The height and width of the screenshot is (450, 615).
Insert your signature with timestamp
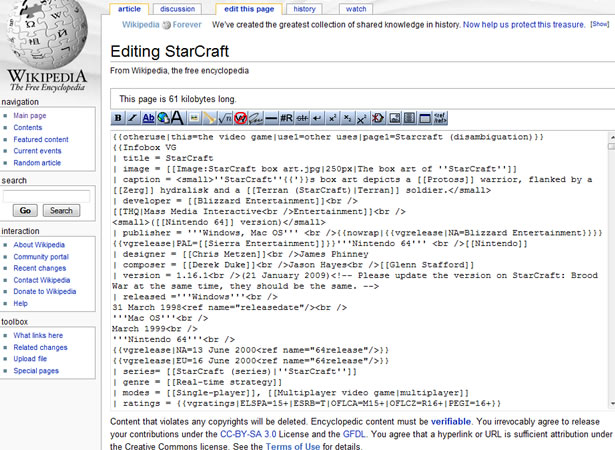(256, 118)
